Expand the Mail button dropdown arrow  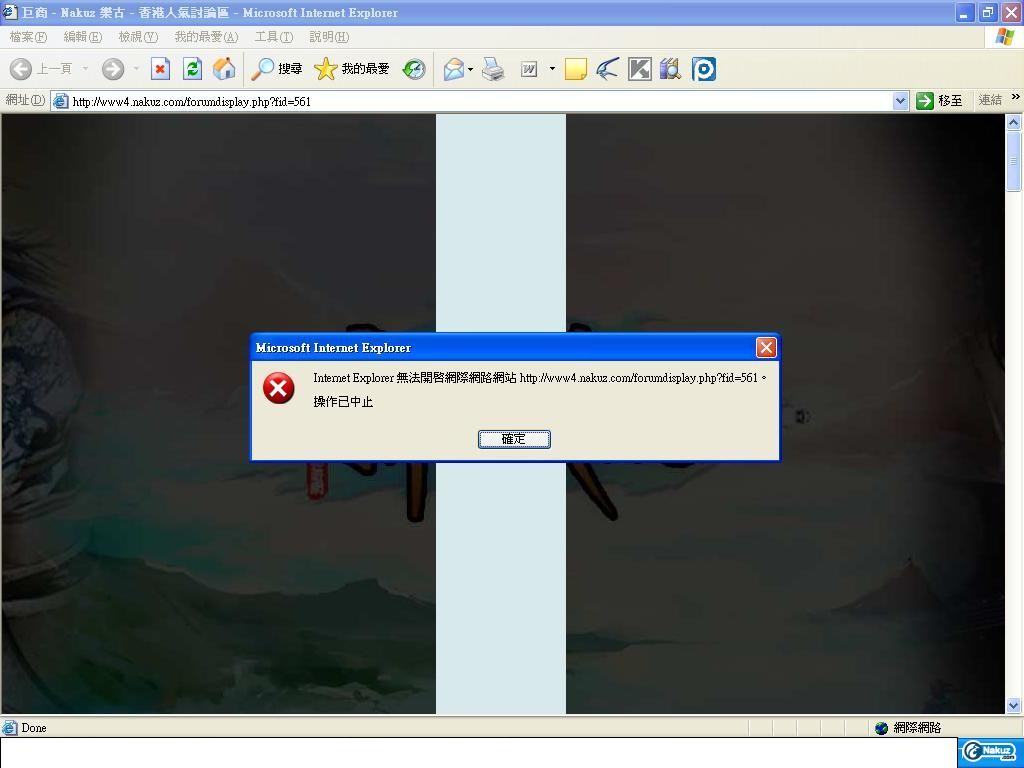pos(470,69)
